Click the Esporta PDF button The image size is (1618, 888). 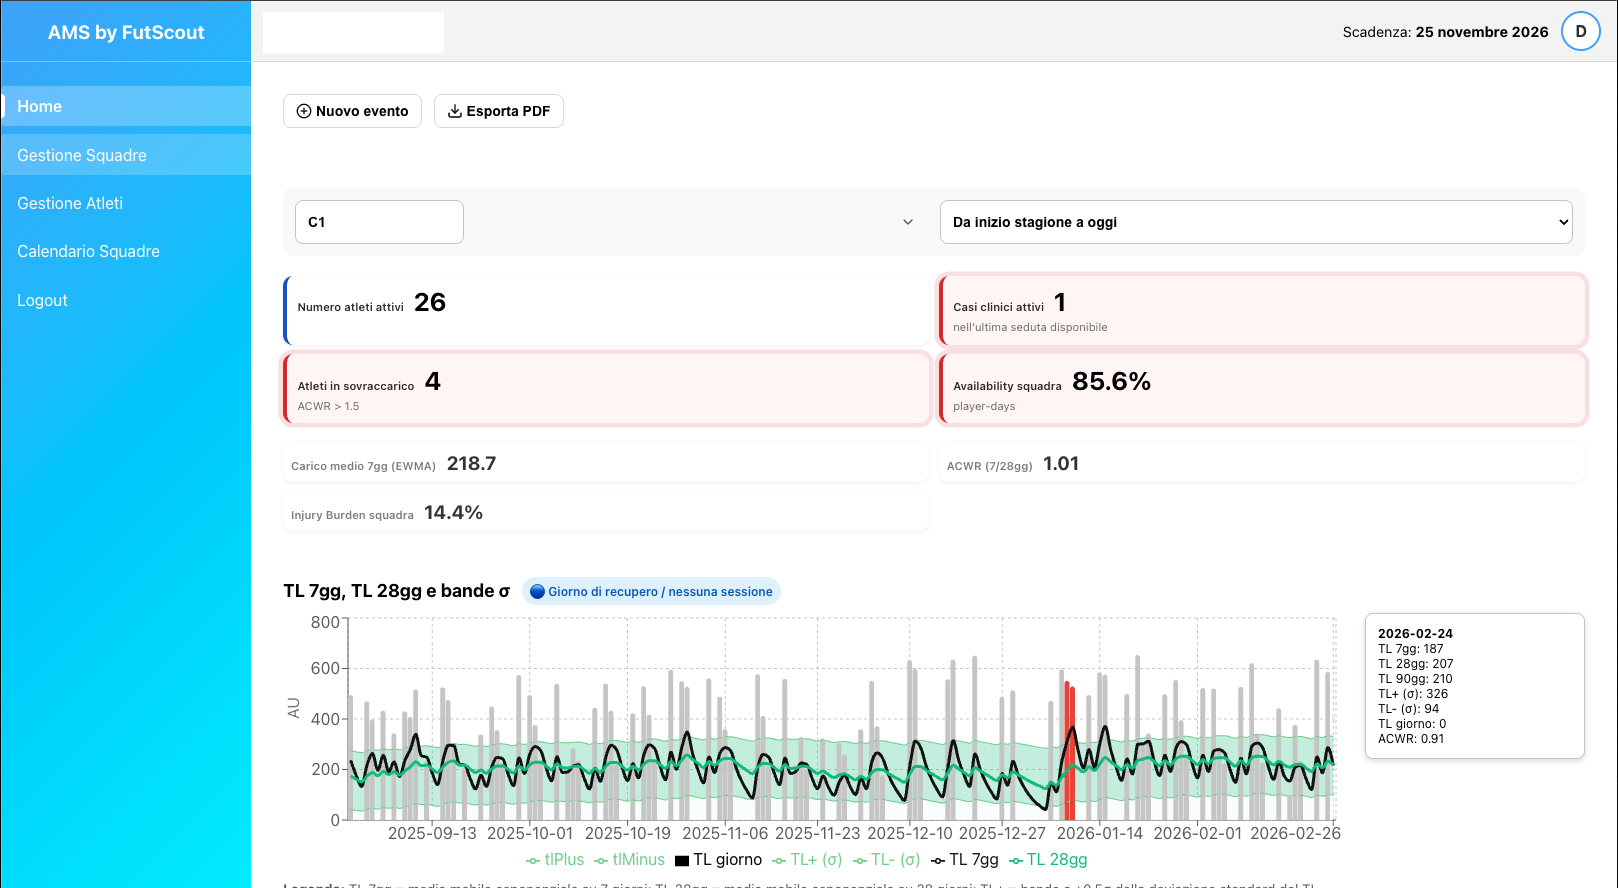tap(499, 111)
